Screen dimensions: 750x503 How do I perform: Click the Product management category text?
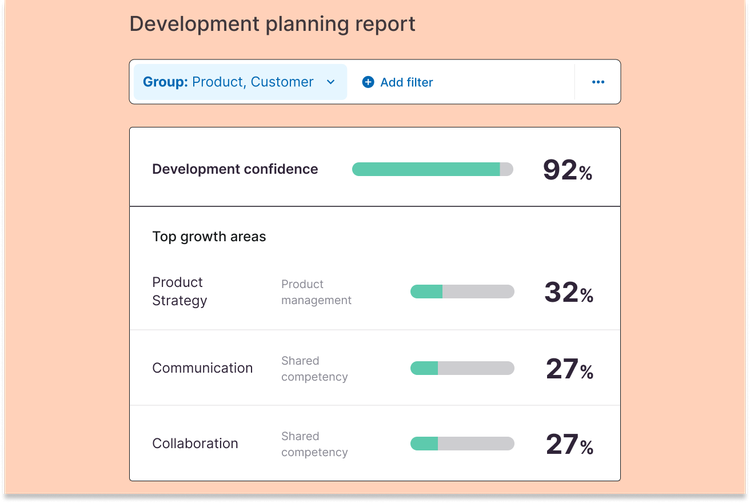coord(316,292)
